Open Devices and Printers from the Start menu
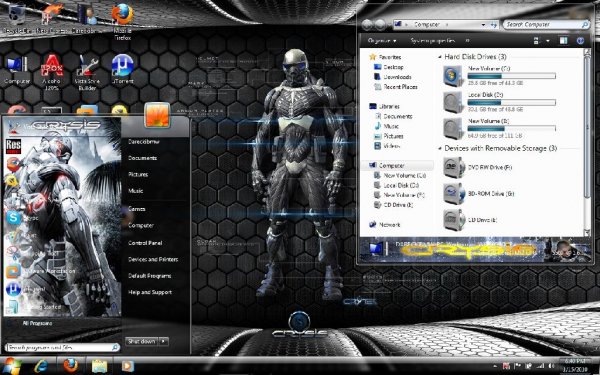Image resolution: width=600 pixels, height=375 pixels. 153,259
